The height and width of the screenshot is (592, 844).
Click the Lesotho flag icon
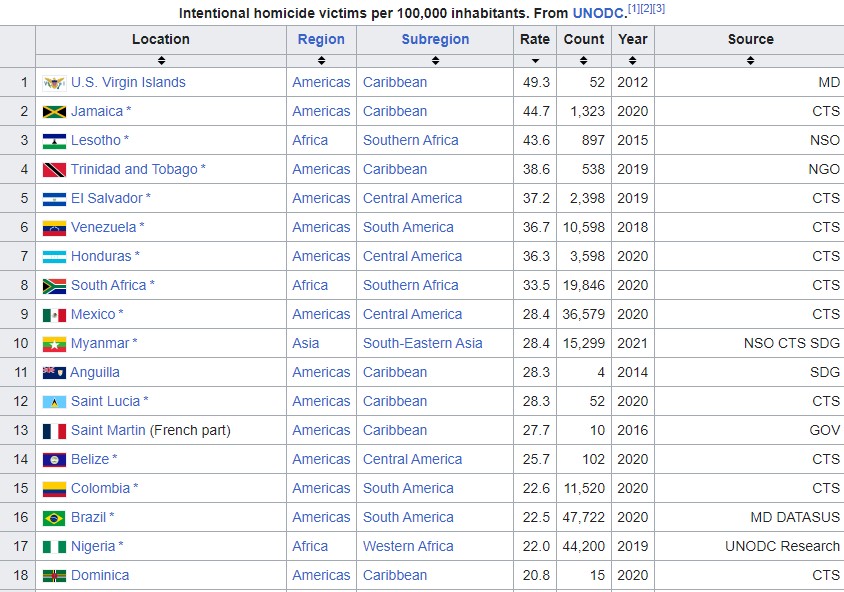pos(54,141)
